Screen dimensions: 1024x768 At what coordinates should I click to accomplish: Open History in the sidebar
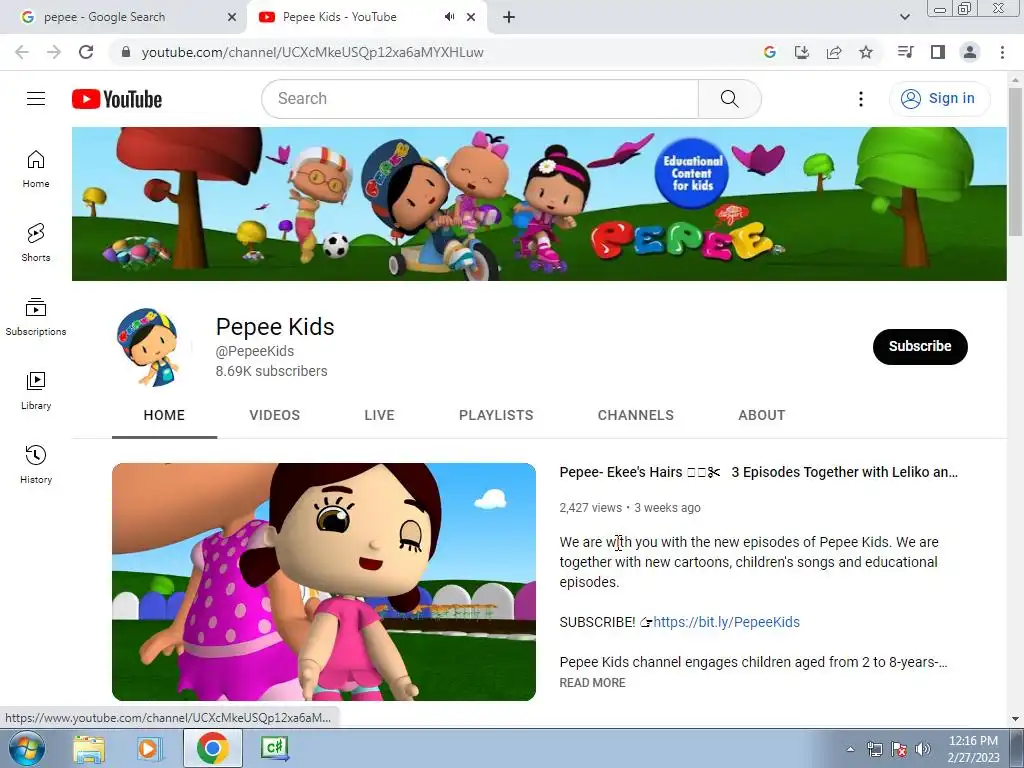coord(36,464)
